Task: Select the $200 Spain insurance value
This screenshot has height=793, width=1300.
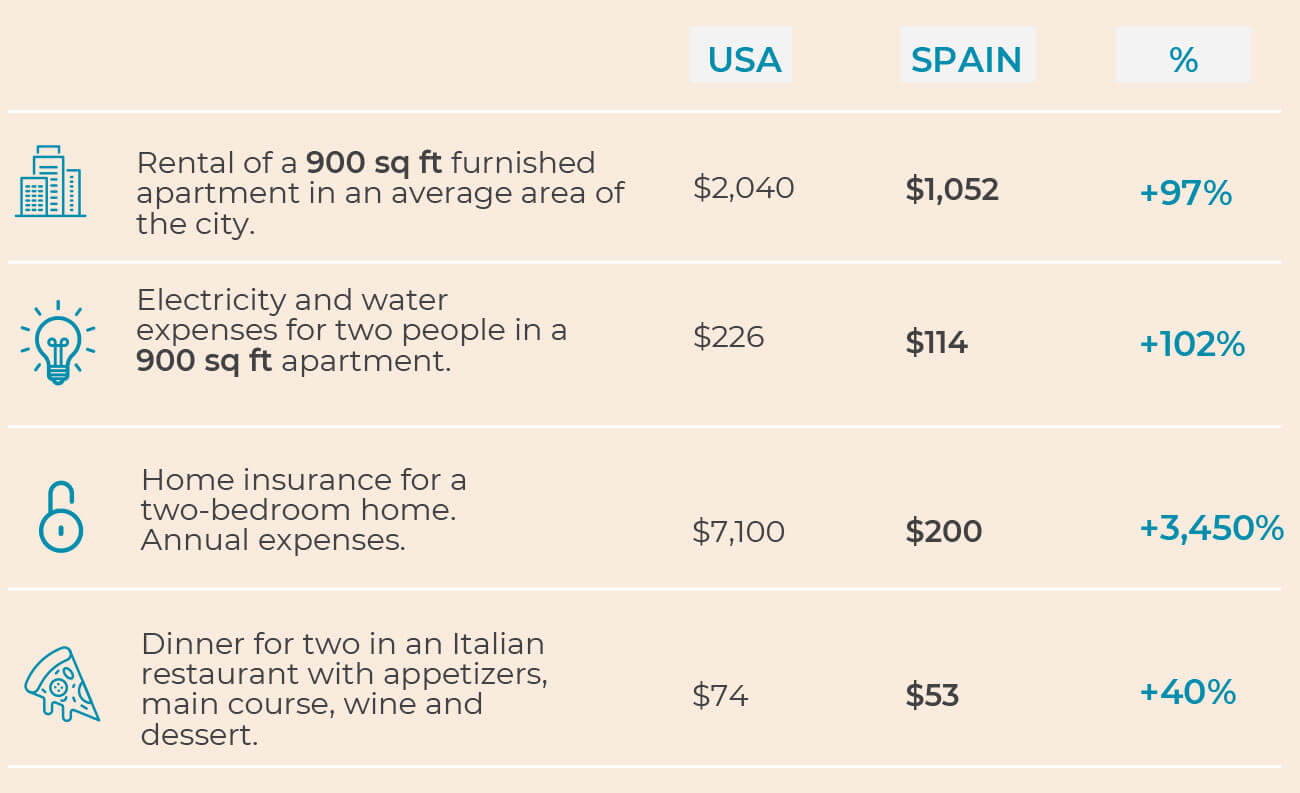Action: click(x=943, y=531)
